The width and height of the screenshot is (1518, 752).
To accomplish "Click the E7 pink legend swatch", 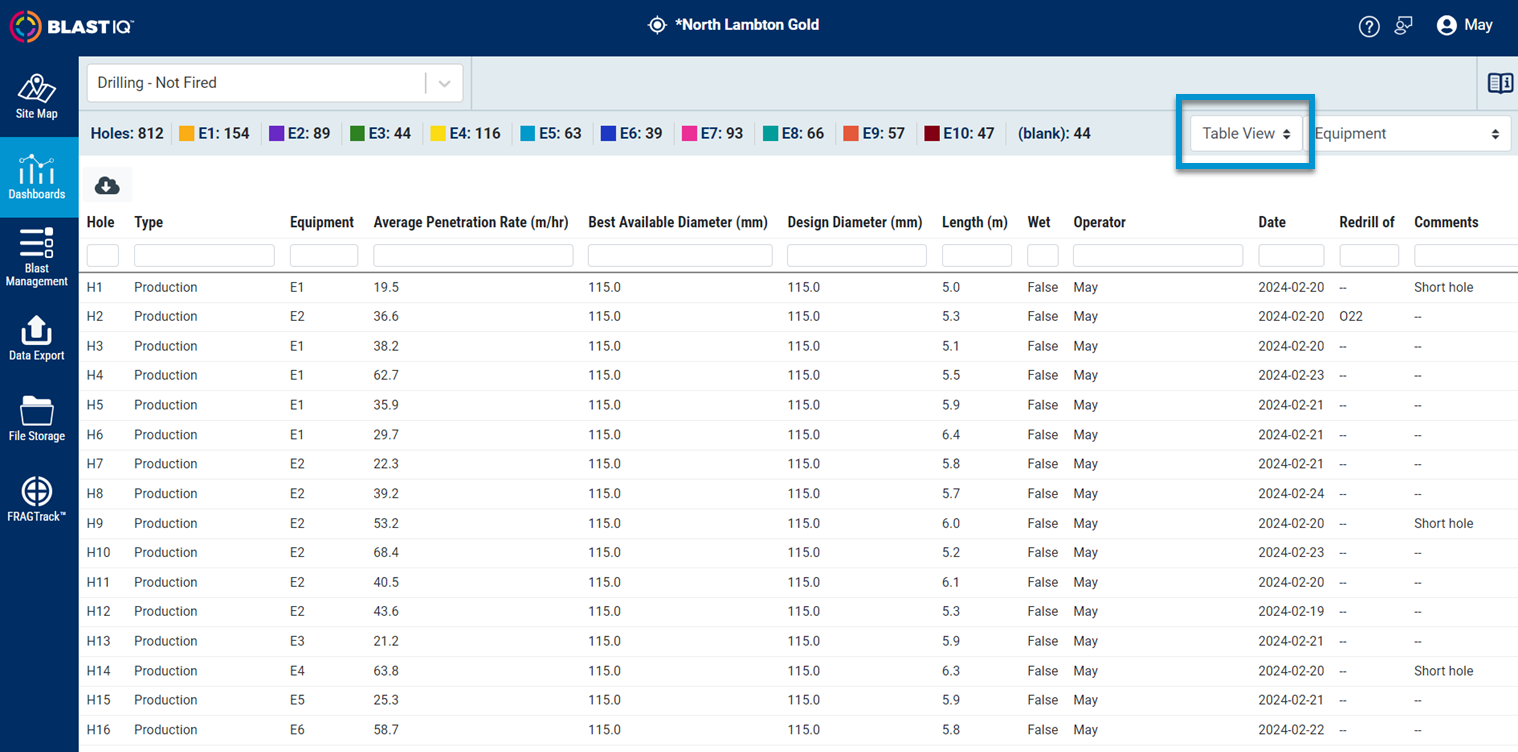I will point(689,133).
